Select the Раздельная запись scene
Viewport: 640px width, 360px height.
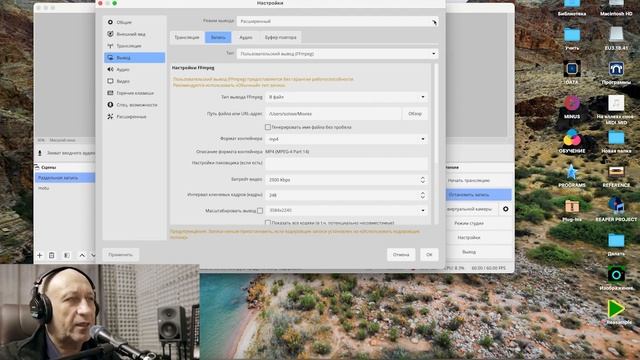click(x=65, y=178)
